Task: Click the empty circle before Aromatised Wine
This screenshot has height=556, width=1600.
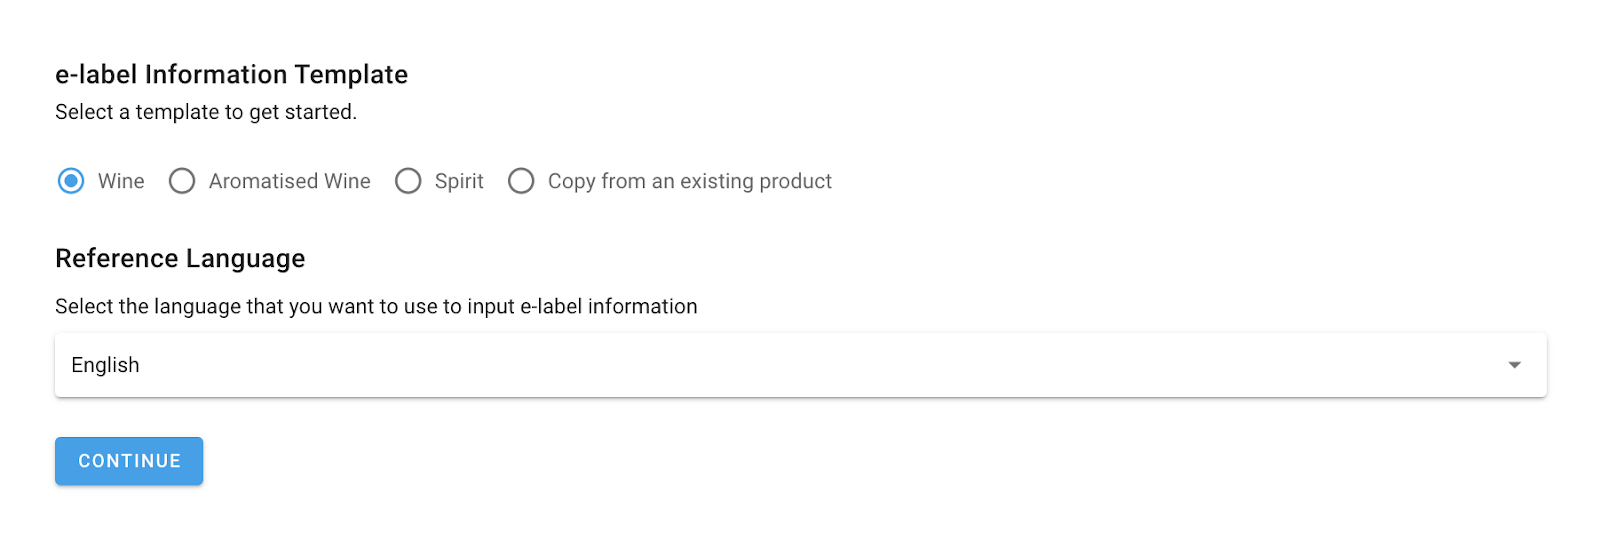Action: click(x=182, y=181)
